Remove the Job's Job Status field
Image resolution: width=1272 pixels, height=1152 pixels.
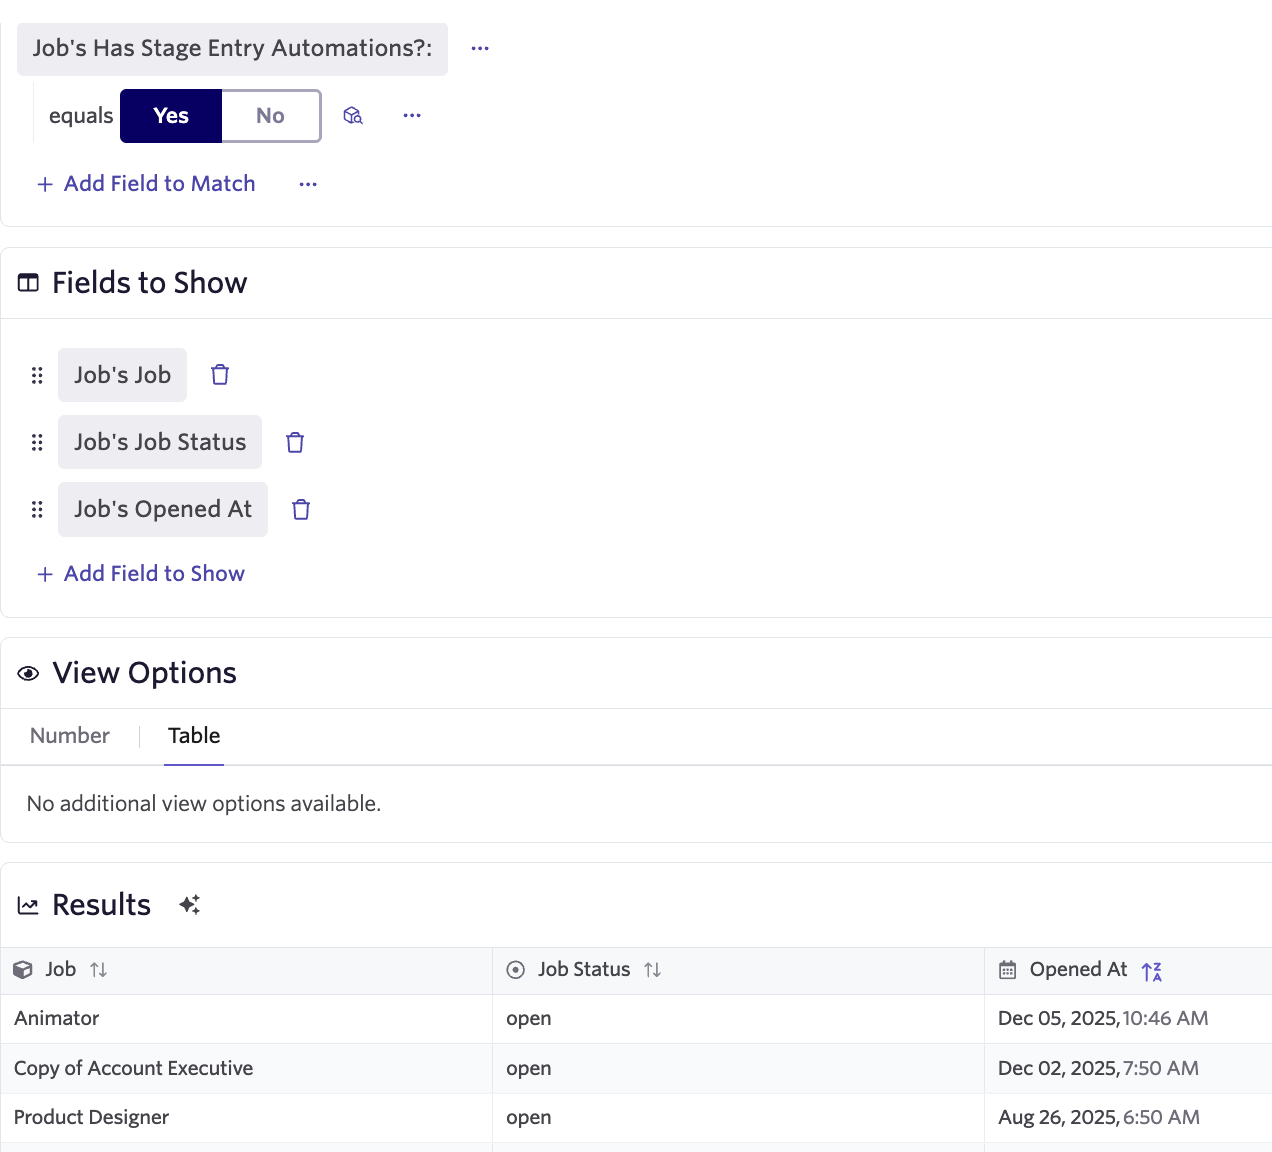(295, 442)
